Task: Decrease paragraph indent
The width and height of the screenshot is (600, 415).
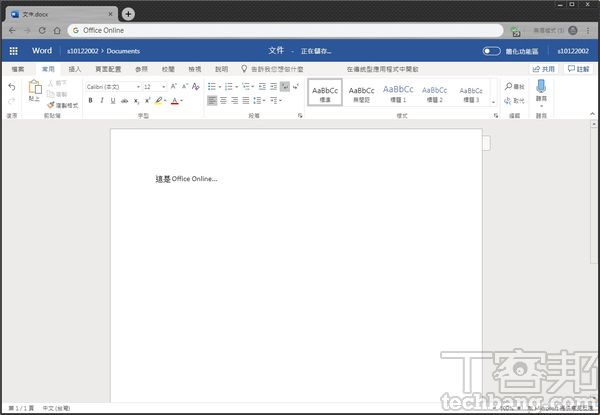Action: [262, 86]
